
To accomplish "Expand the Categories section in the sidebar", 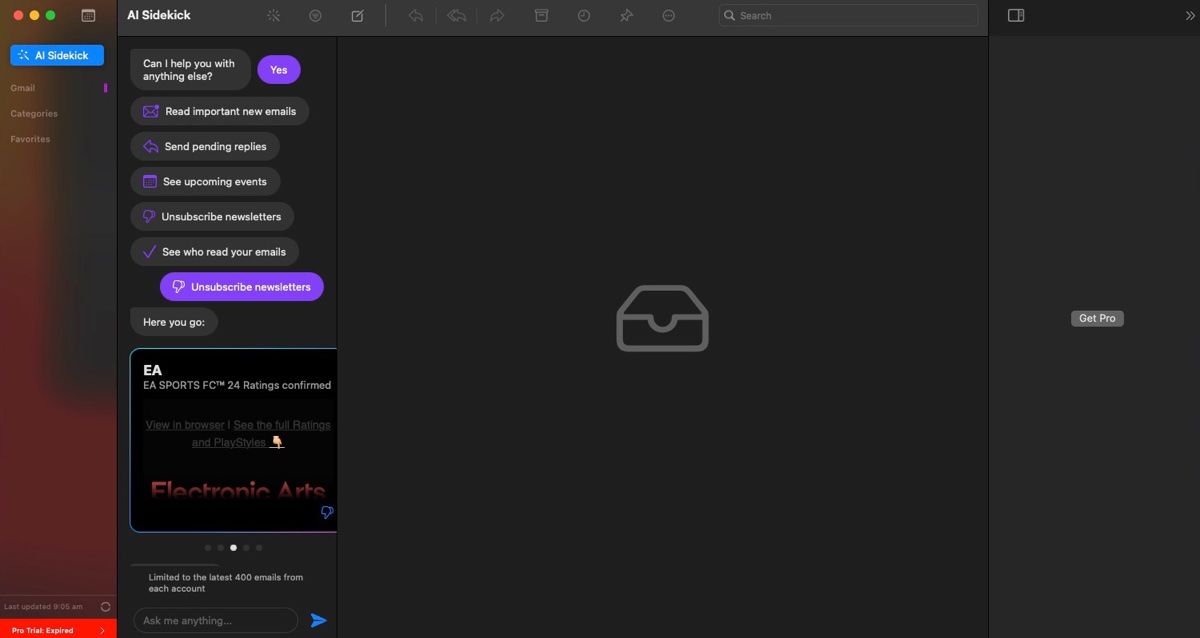I will (33, 113).
